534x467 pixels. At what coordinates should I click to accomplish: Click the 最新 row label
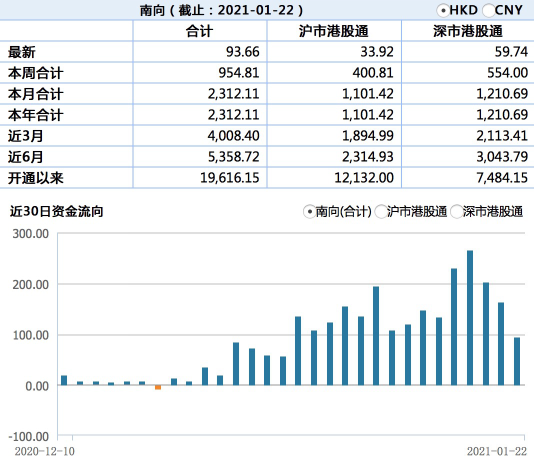coord(22,52)
